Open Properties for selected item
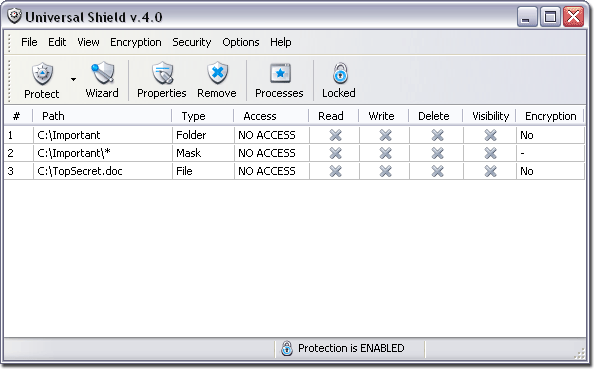Screen dimensions: 595x369 [x=162, y=80]
